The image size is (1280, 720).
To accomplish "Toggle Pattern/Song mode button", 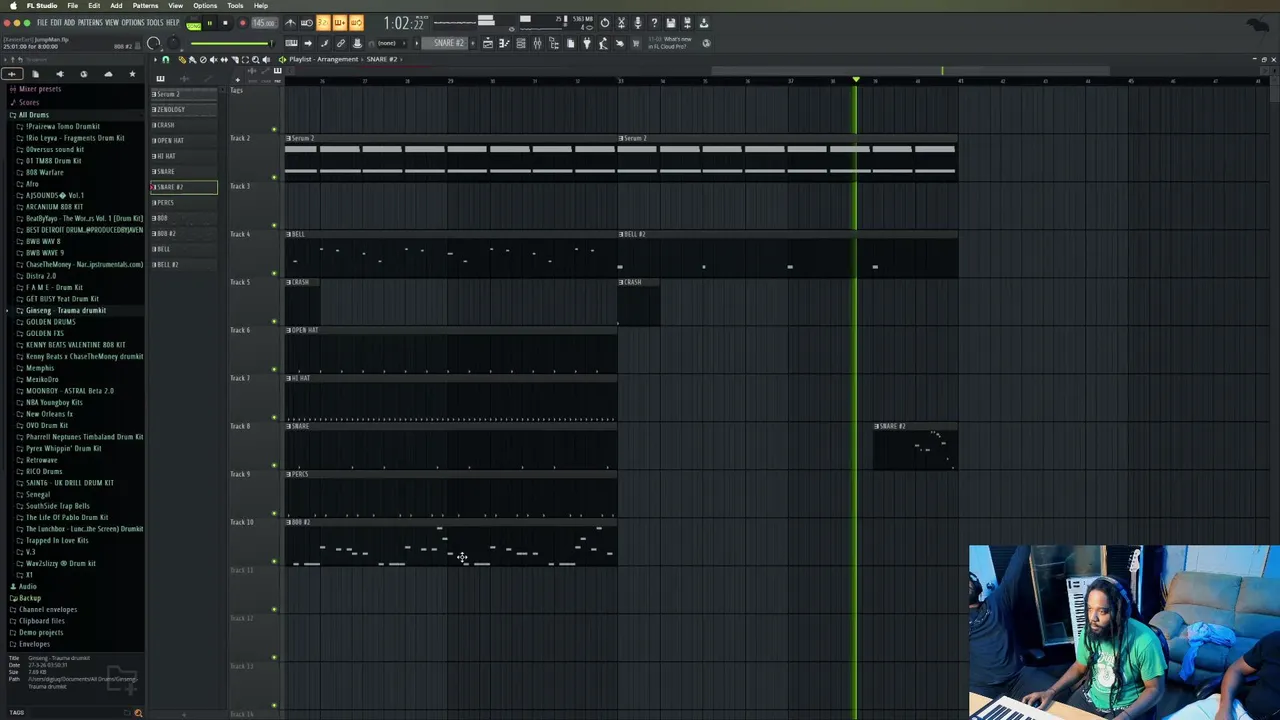I will [x=194, y=24].
